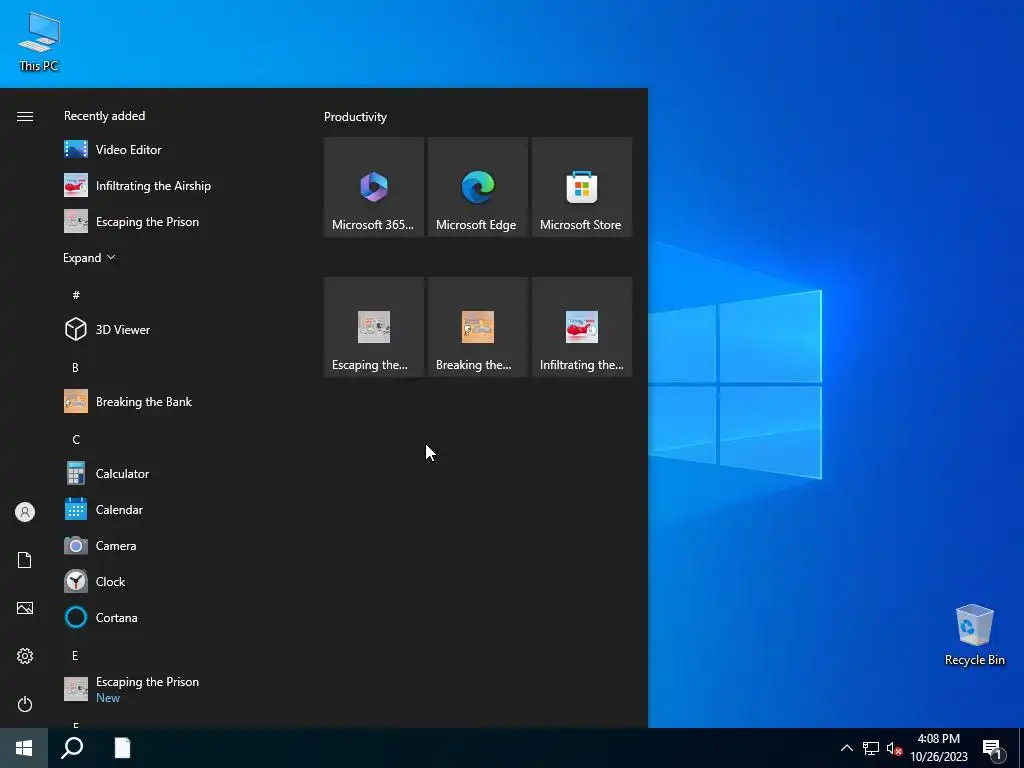The width and height of the screenshot is (1024, 768).
Task: Launch the Escaping the... pinned tile
Action: point(374,327)
